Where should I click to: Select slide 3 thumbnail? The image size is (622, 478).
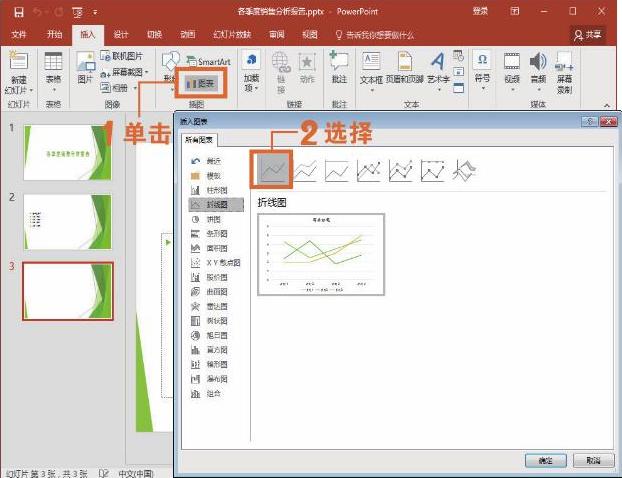(x=67, y=291)
